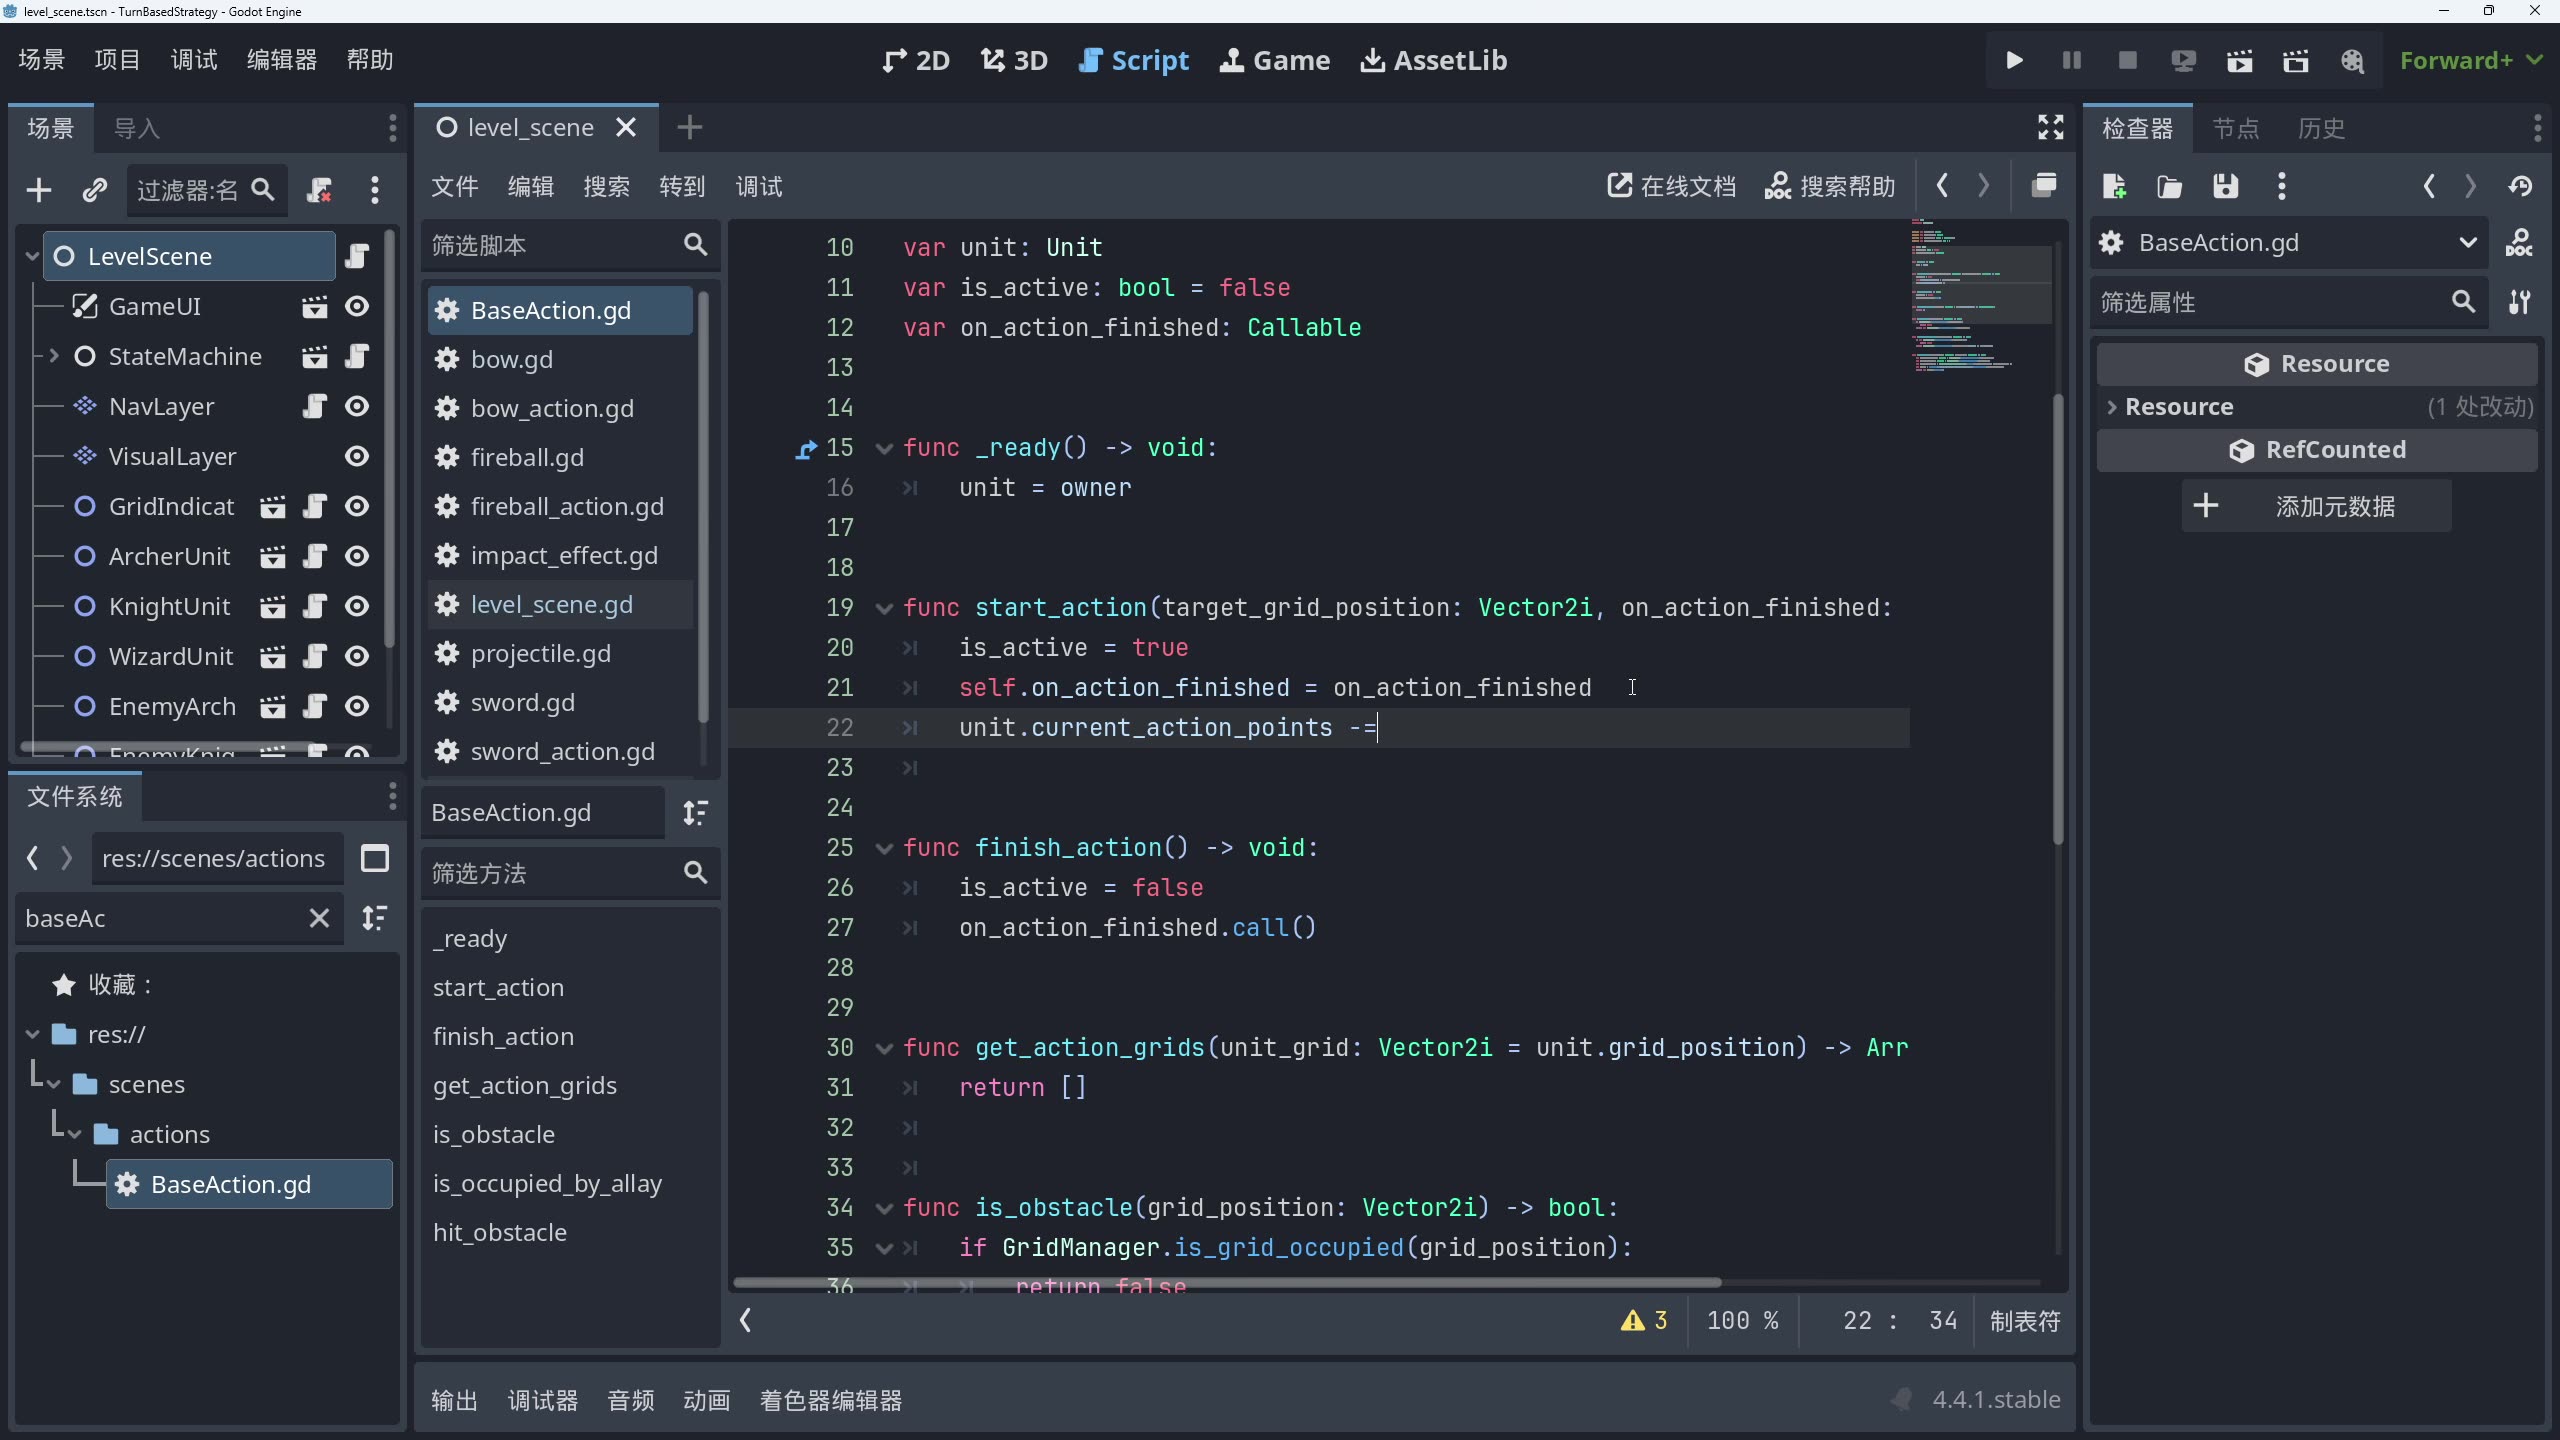2560x1440 pixels.
Task: Run the project with the play icon
Action: pos(2014,60)
